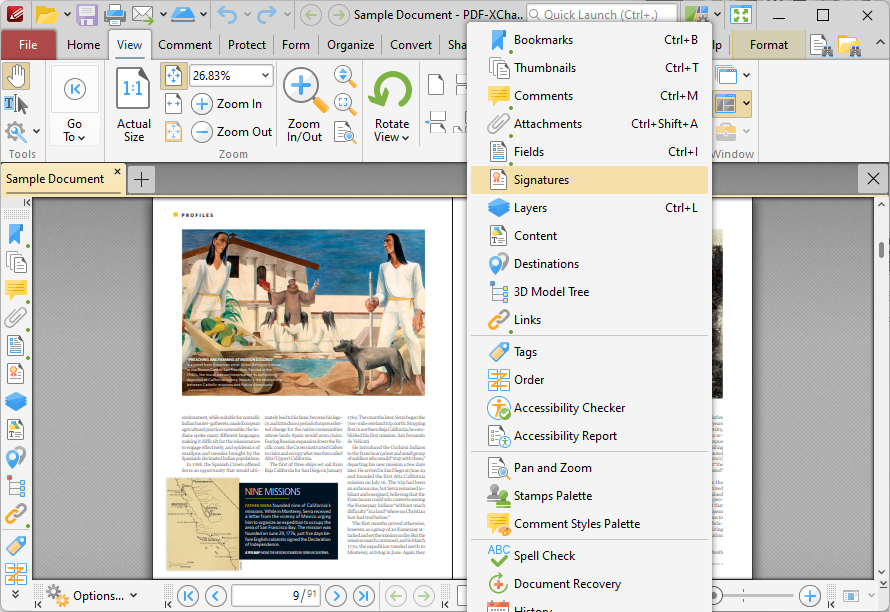
Task: Toggle Fields pane in the menu
Action: 589,152
